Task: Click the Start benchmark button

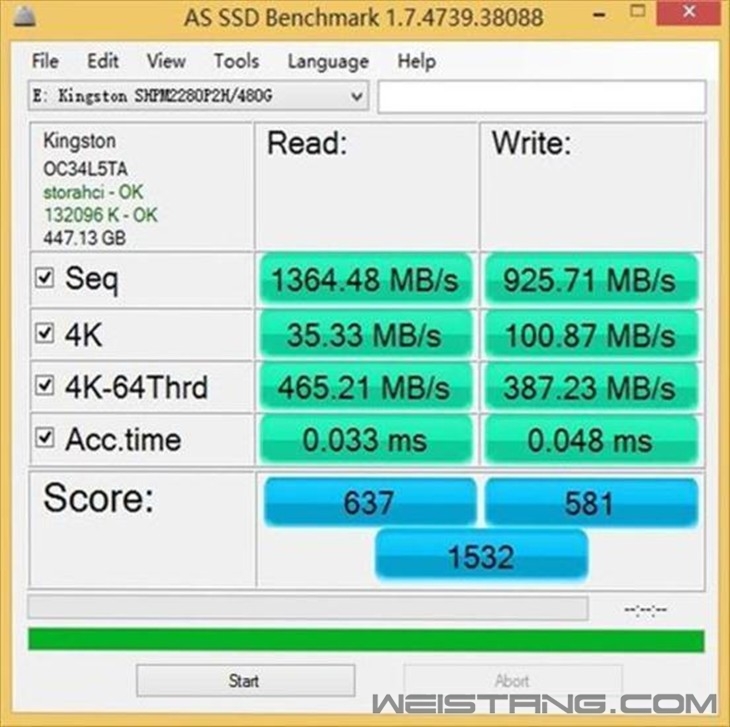Action: [245, 681]
